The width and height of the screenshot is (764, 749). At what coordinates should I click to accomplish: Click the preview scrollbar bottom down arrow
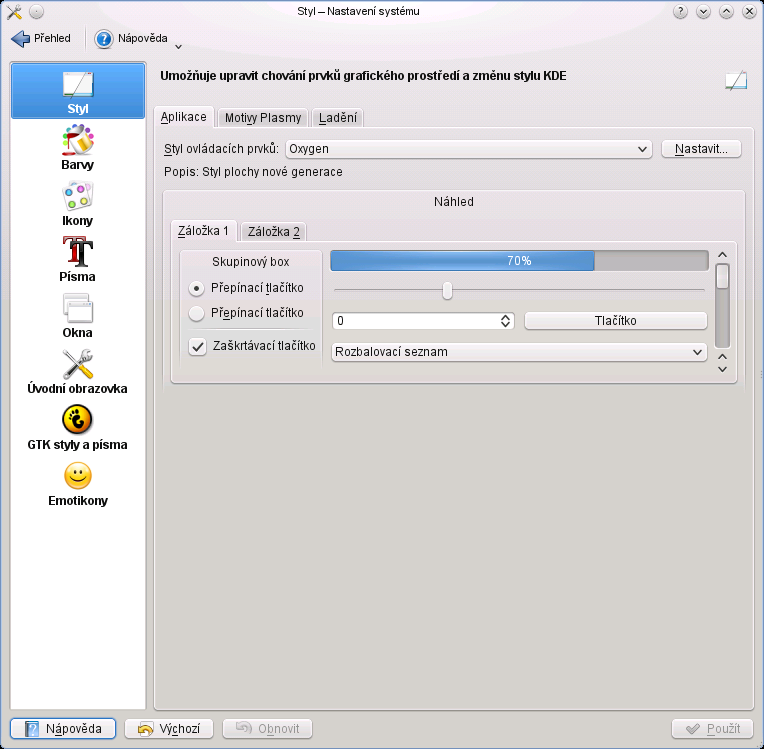[x=723, y=369]
